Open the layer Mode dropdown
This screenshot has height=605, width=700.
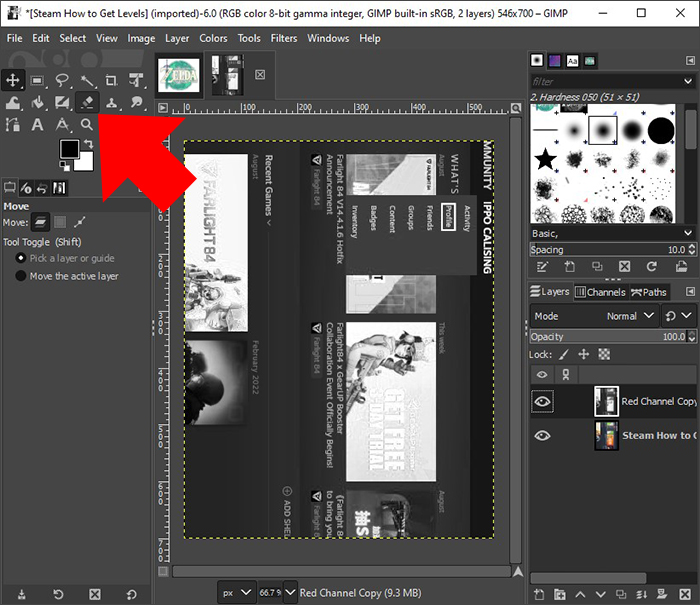tap(630, 316)
